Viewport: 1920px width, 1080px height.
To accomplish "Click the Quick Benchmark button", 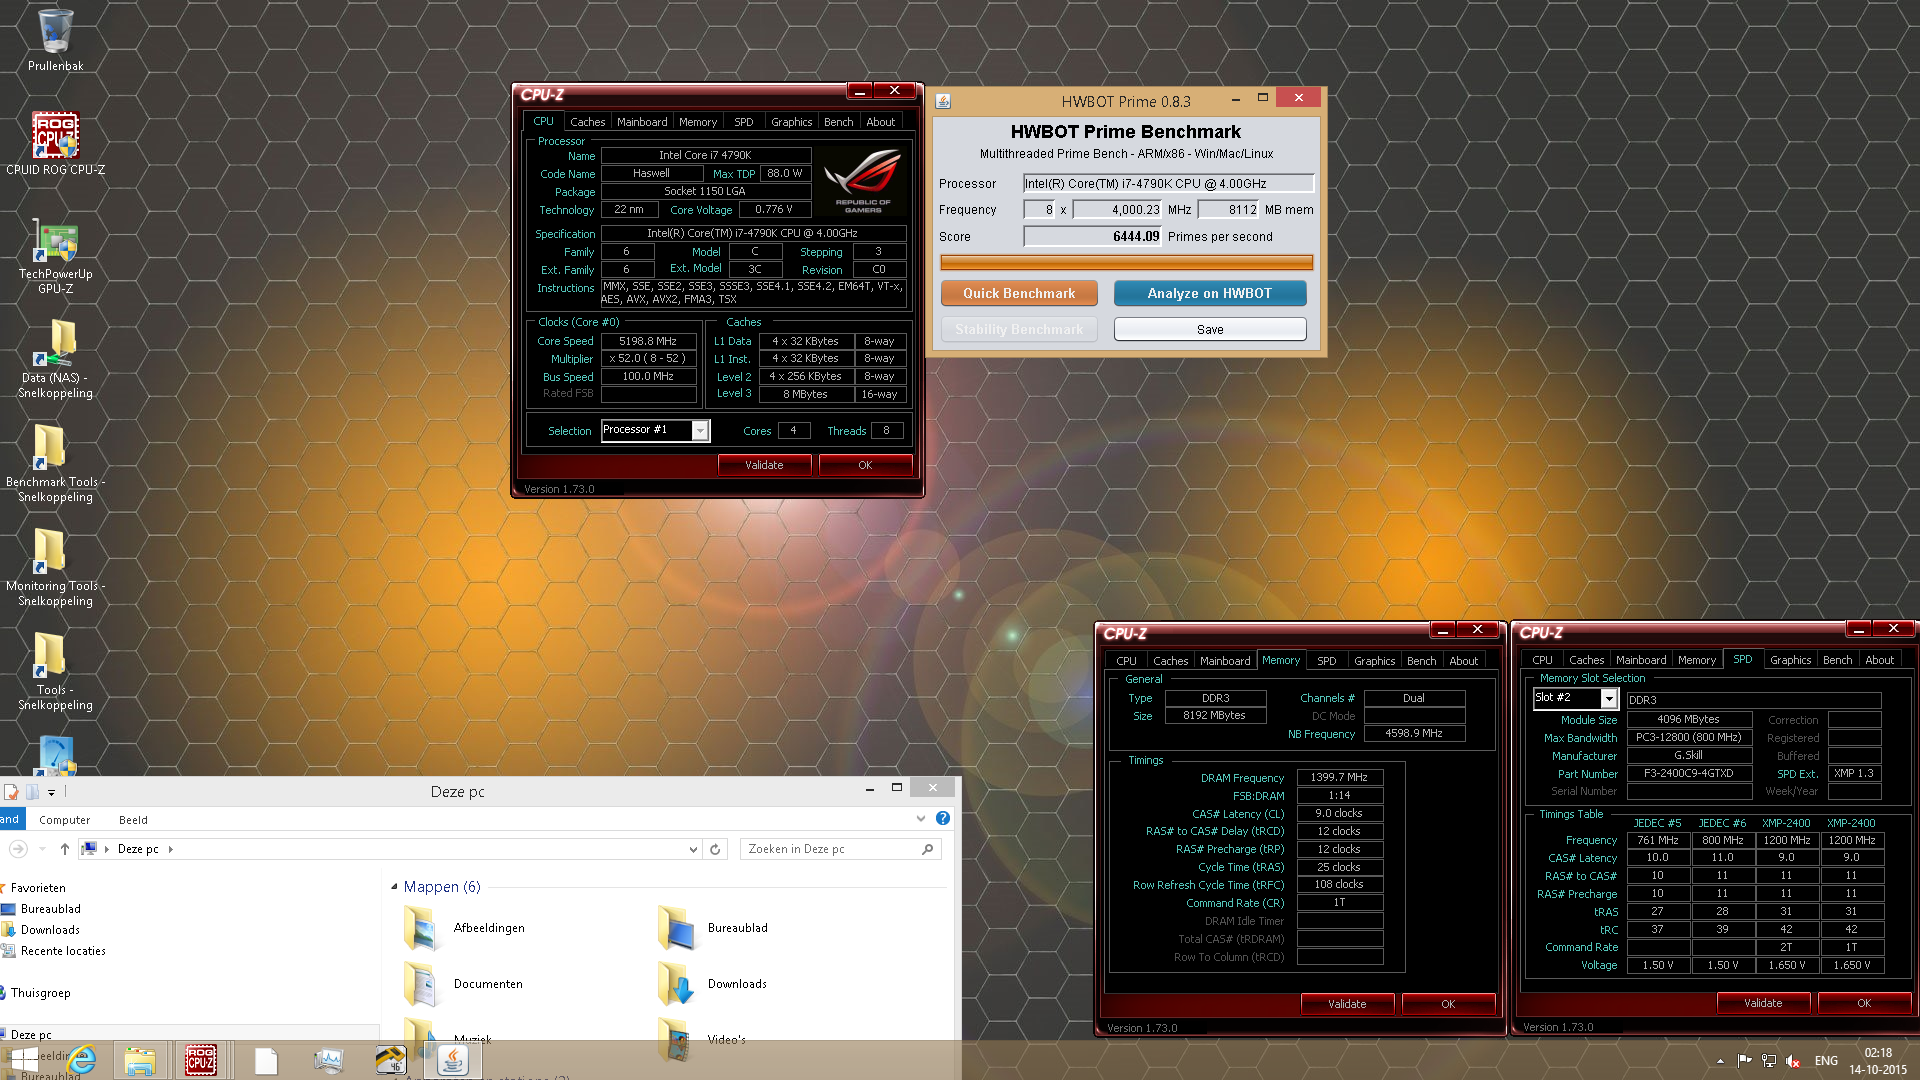I will pyautogui.click(x=1019, y=293).
